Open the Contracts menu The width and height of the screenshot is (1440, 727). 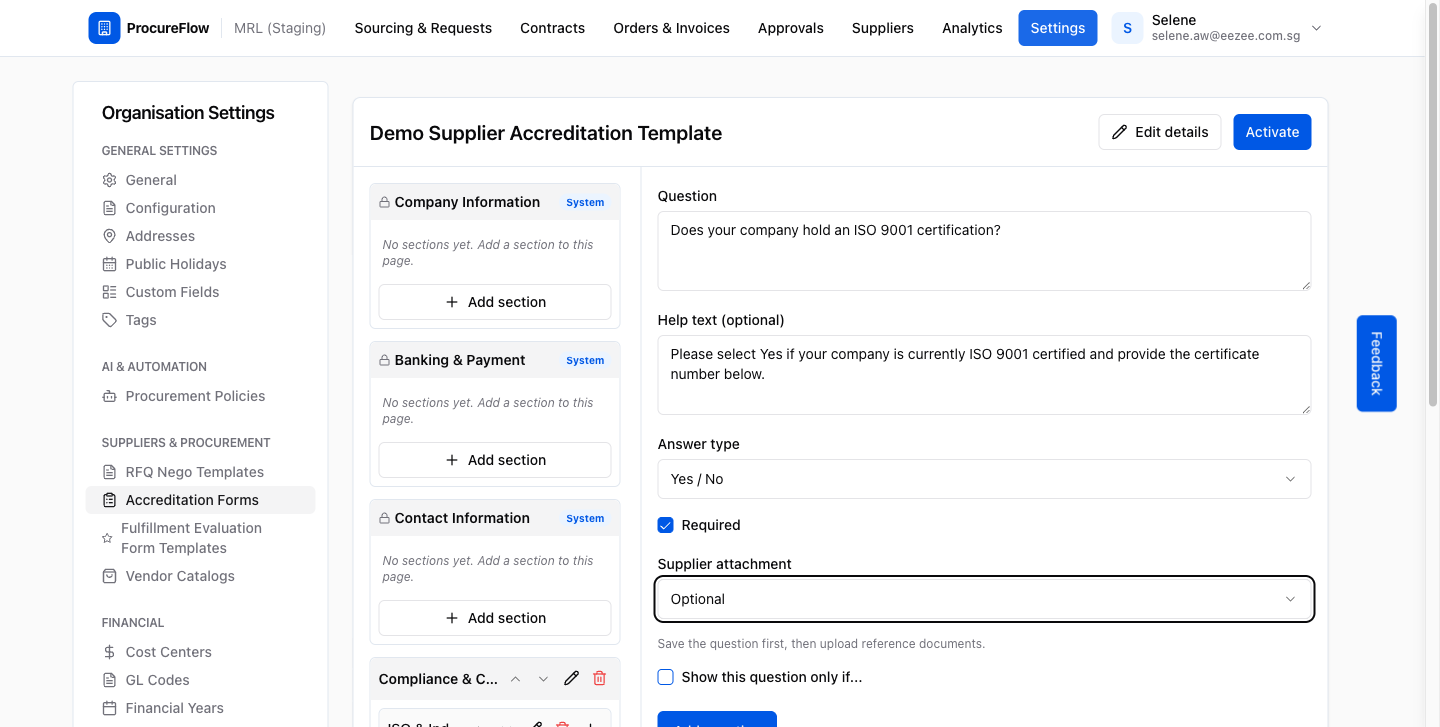tap(552, 28)
